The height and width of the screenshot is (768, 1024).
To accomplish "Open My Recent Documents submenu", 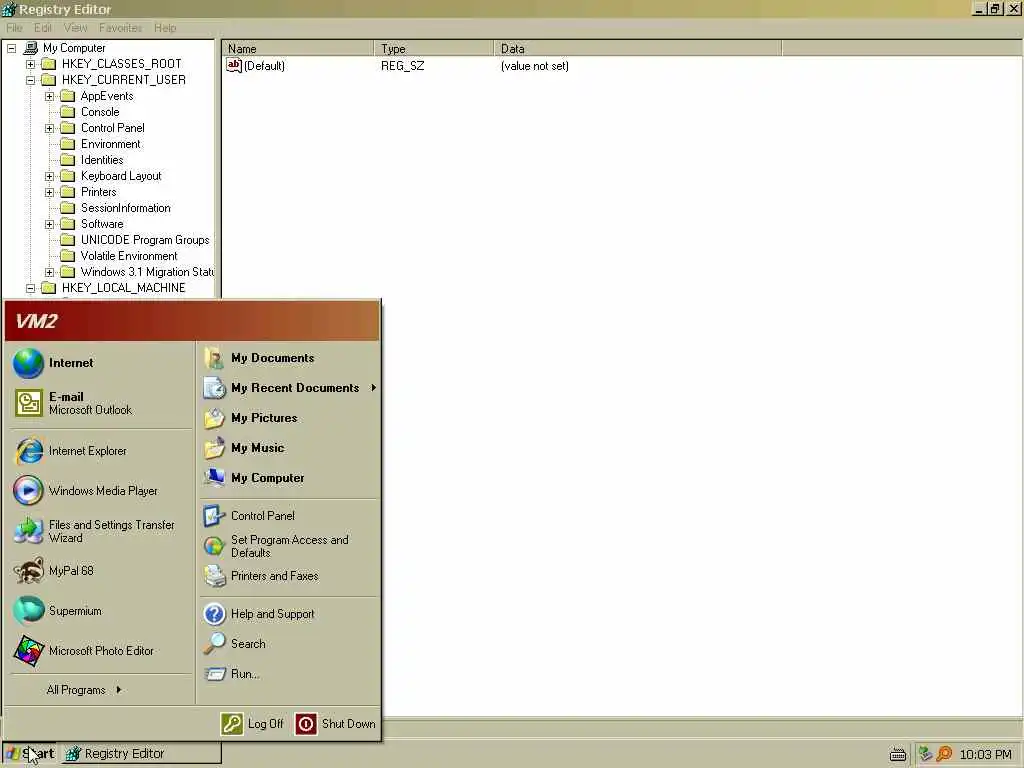I will pos(289,388).
